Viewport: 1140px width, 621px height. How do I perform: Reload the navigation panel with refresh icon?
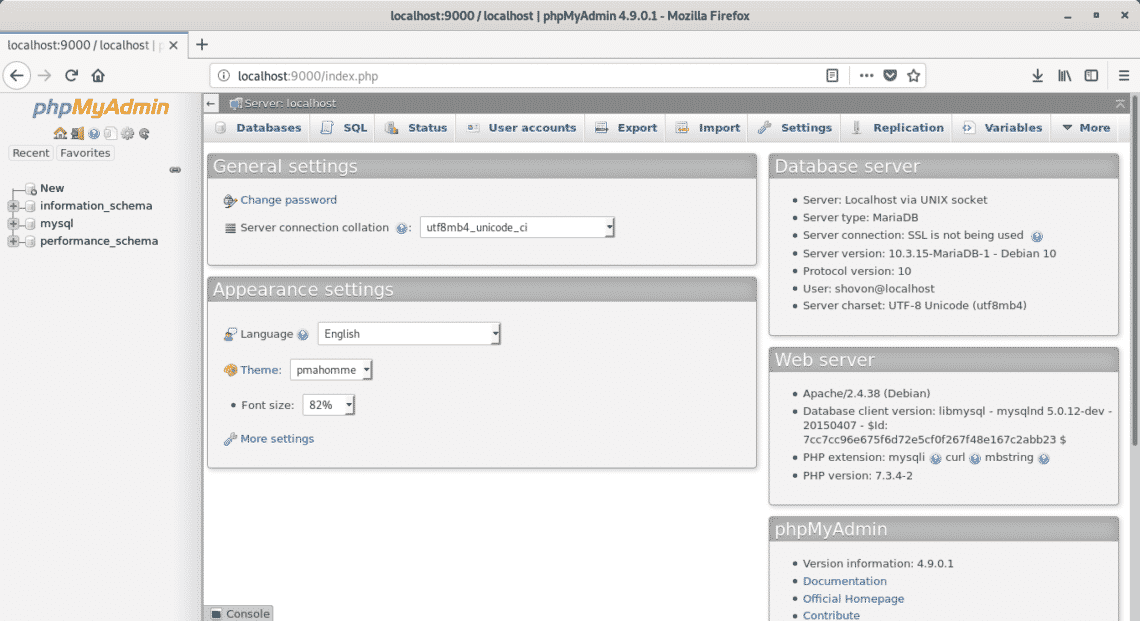coord(144,133)
